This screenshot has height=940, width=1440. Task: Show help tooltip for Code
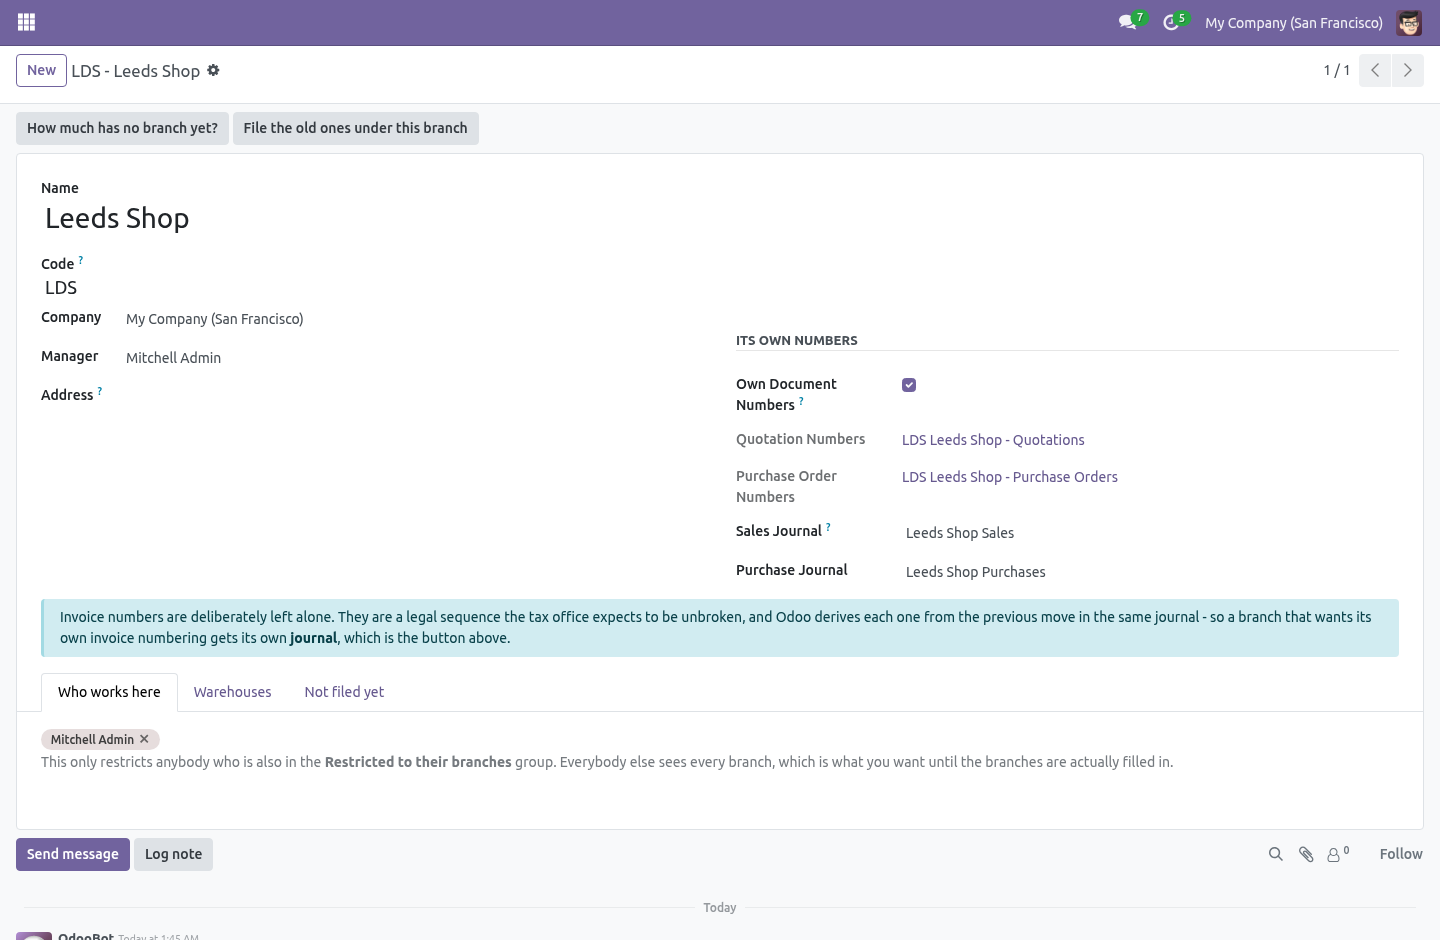(81, 260)
